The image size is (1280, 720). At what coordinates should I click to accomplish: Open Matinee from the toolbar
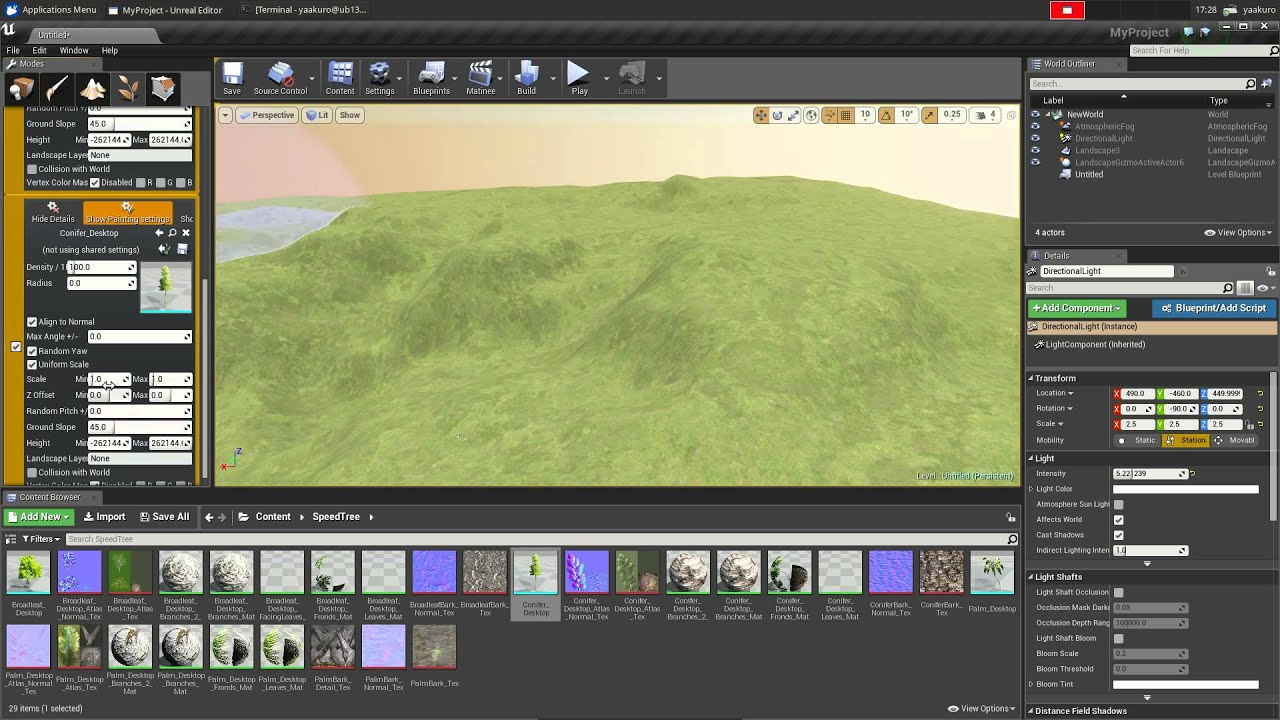481,79
